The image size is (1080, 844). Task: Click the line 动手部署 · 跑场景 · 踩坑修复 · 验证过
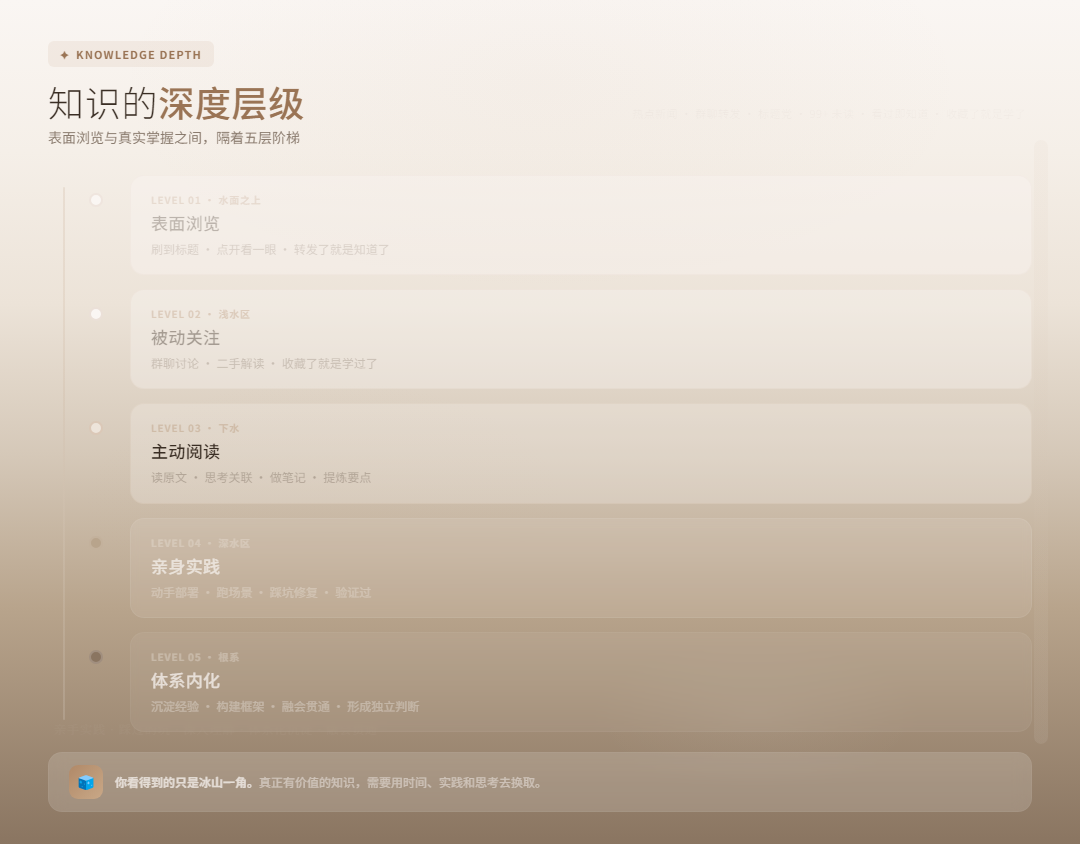tap(261, 593)
